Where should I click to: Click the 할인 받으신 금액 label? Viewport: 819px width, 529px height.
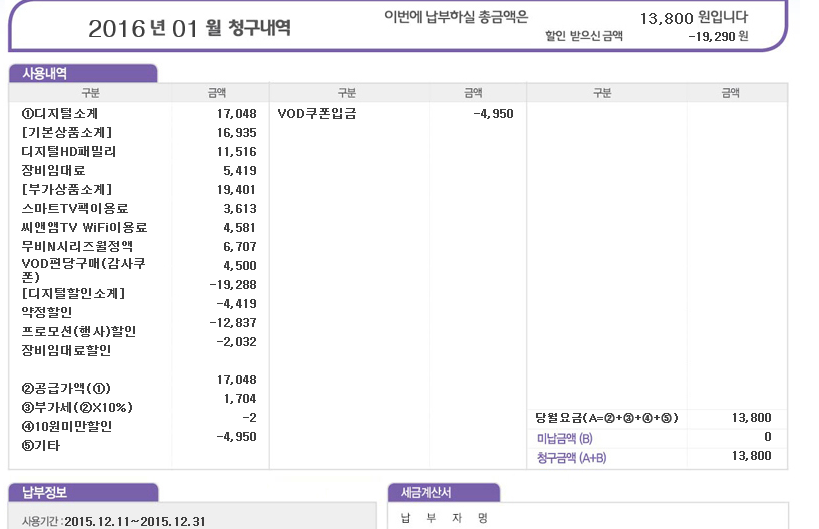(x=583, y=36)
